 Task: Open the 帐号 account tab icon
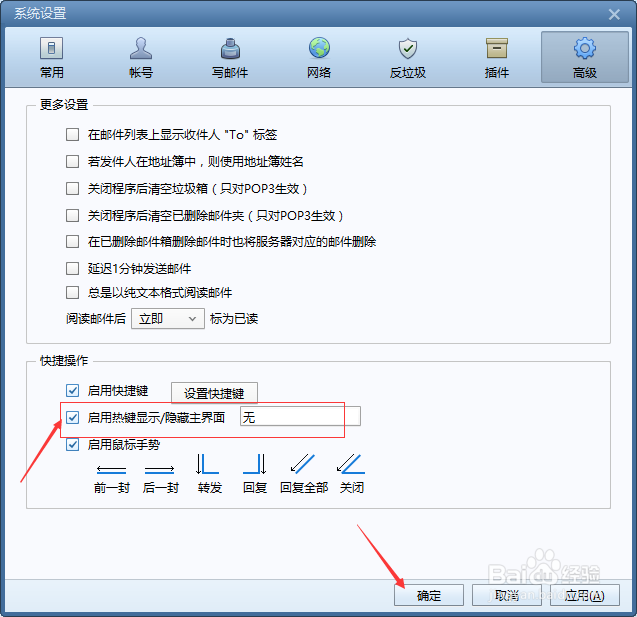click(141, 48)
